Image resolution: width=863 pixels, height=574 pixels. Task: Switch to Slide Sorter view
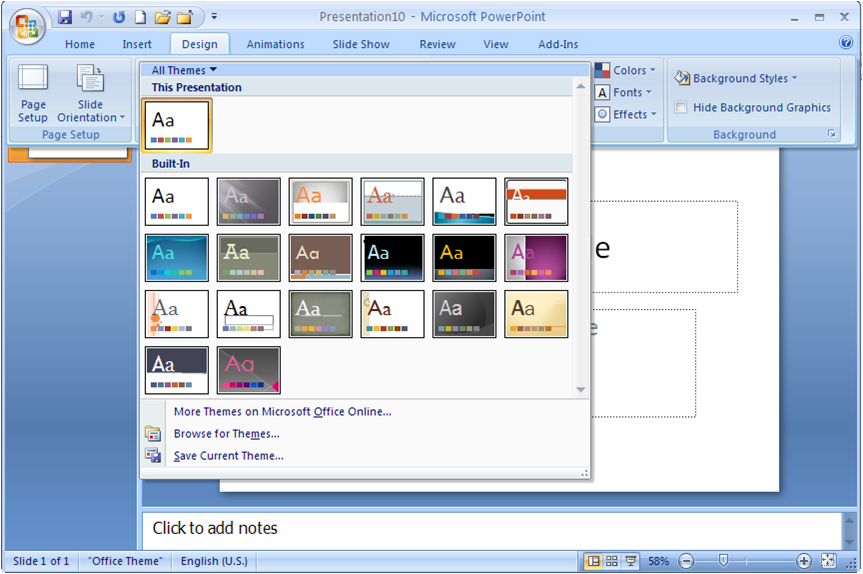pyautogui.click(x=611, y=561)
